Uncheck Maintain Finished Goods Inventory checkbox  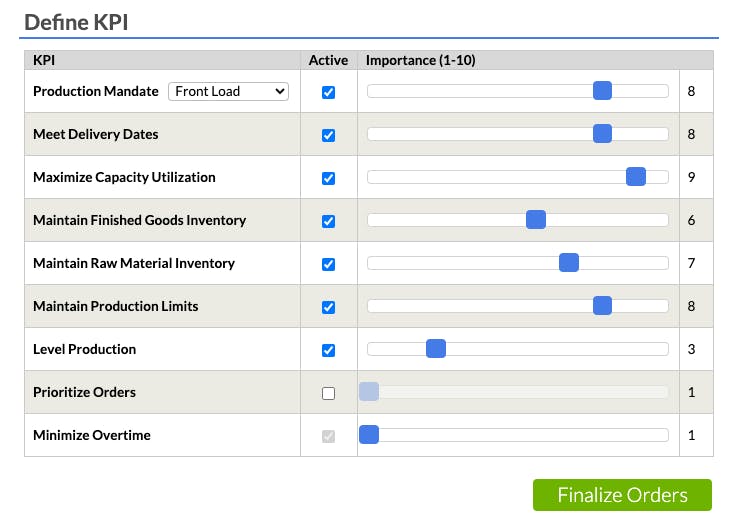tap(328, 221)
